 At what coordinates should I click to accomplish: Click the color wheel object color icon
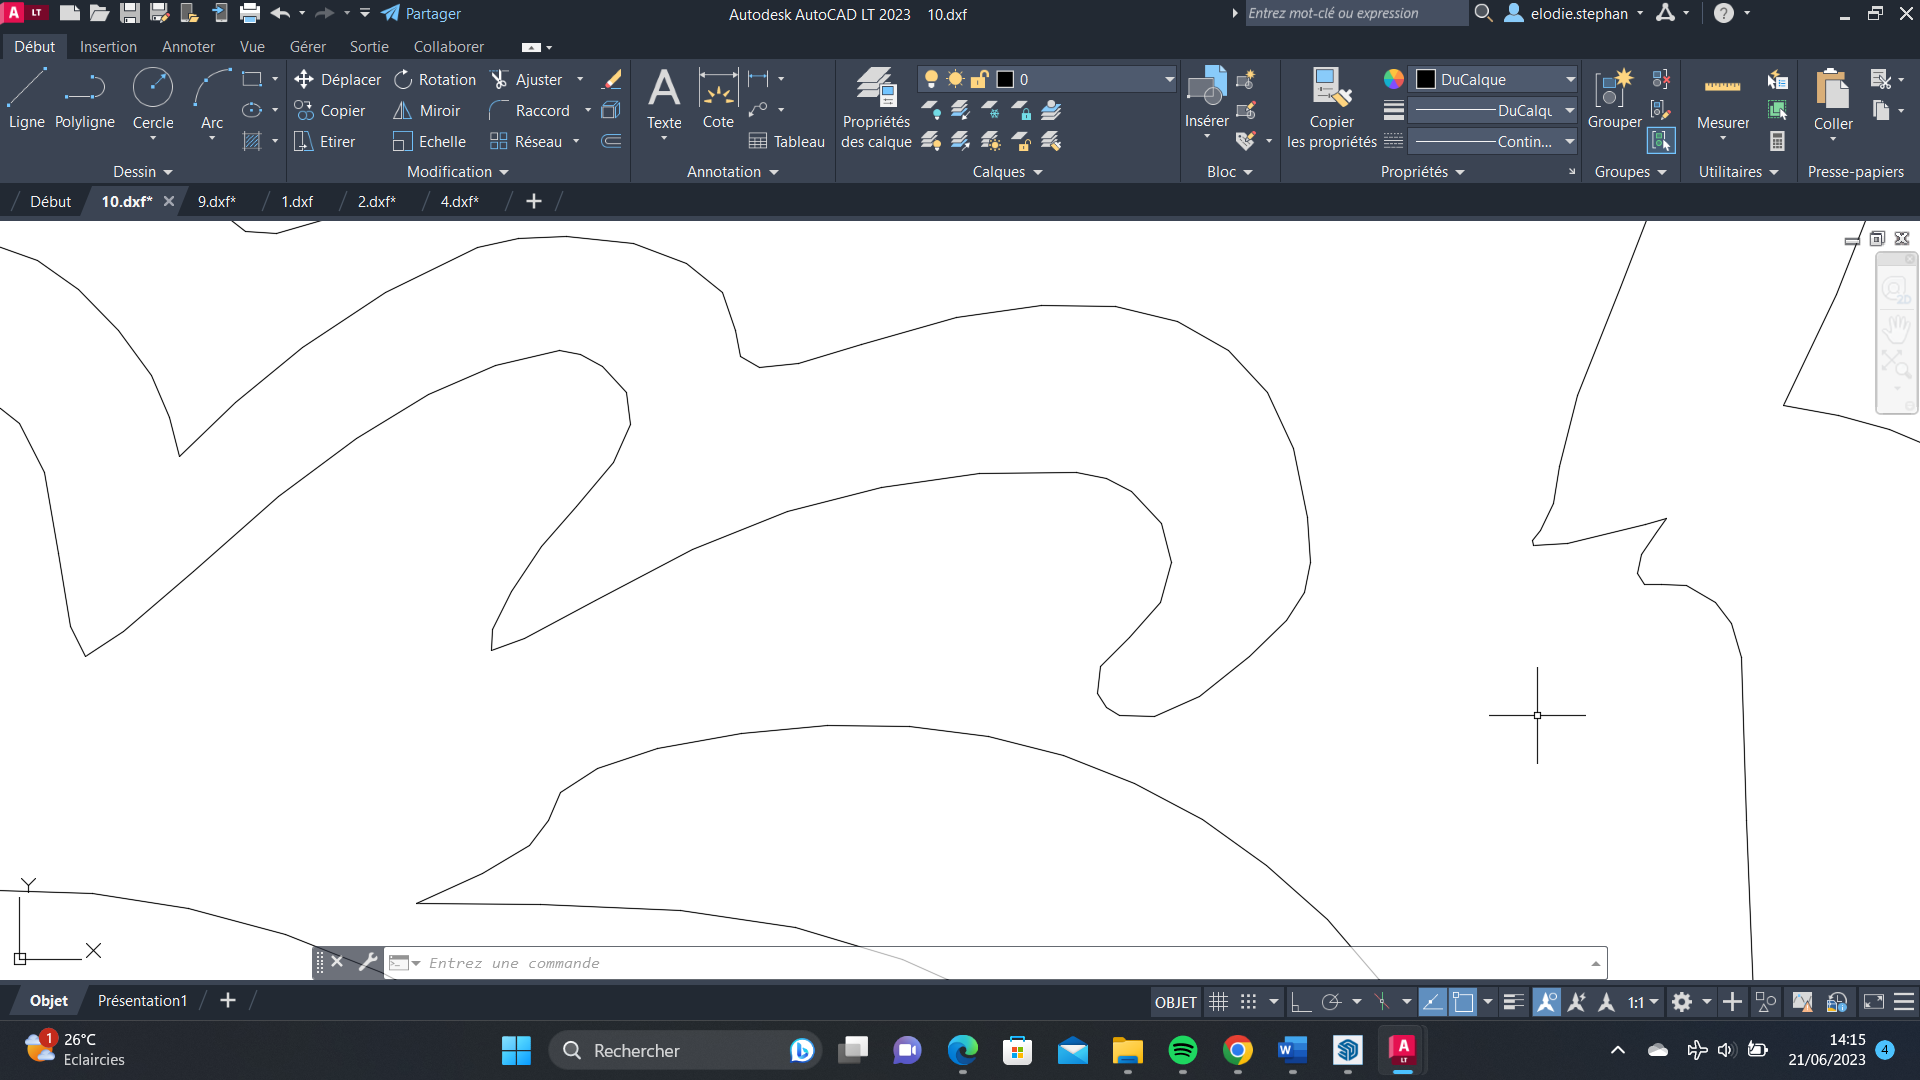click(x=1393, y=79)
